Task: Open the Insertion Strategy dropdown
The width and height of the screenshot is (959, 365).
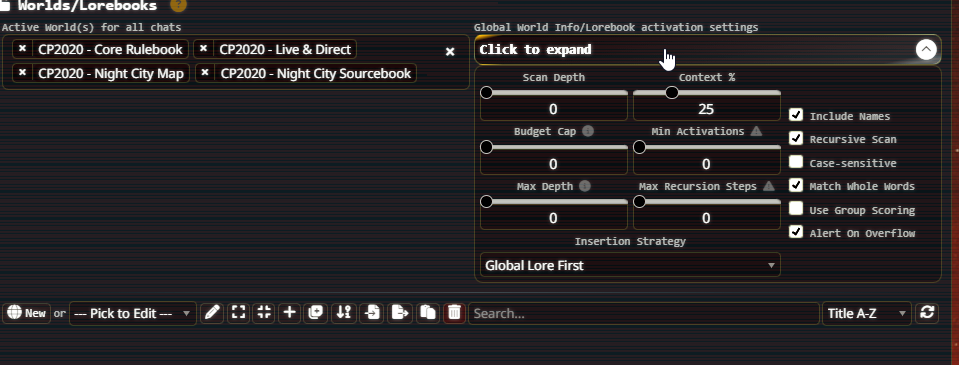Action: click(630, 265)
